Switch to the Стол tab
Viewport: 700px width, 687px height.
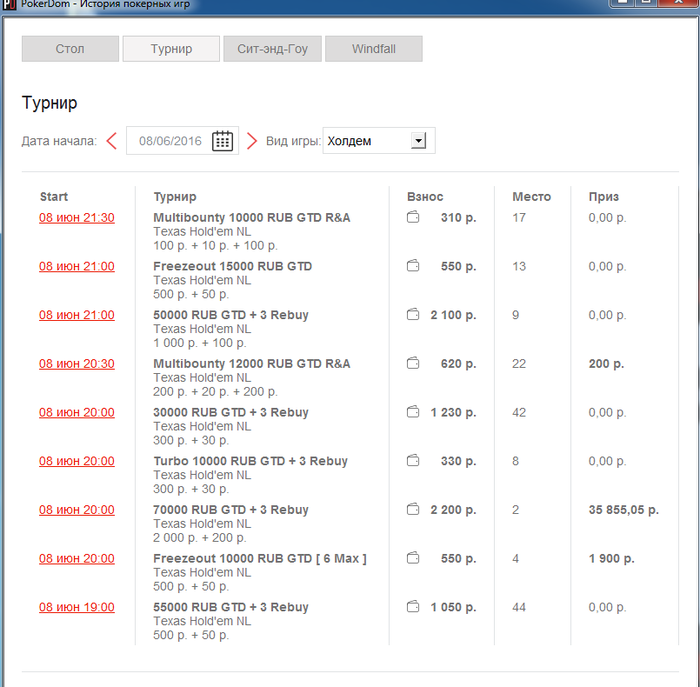(70, 49)
